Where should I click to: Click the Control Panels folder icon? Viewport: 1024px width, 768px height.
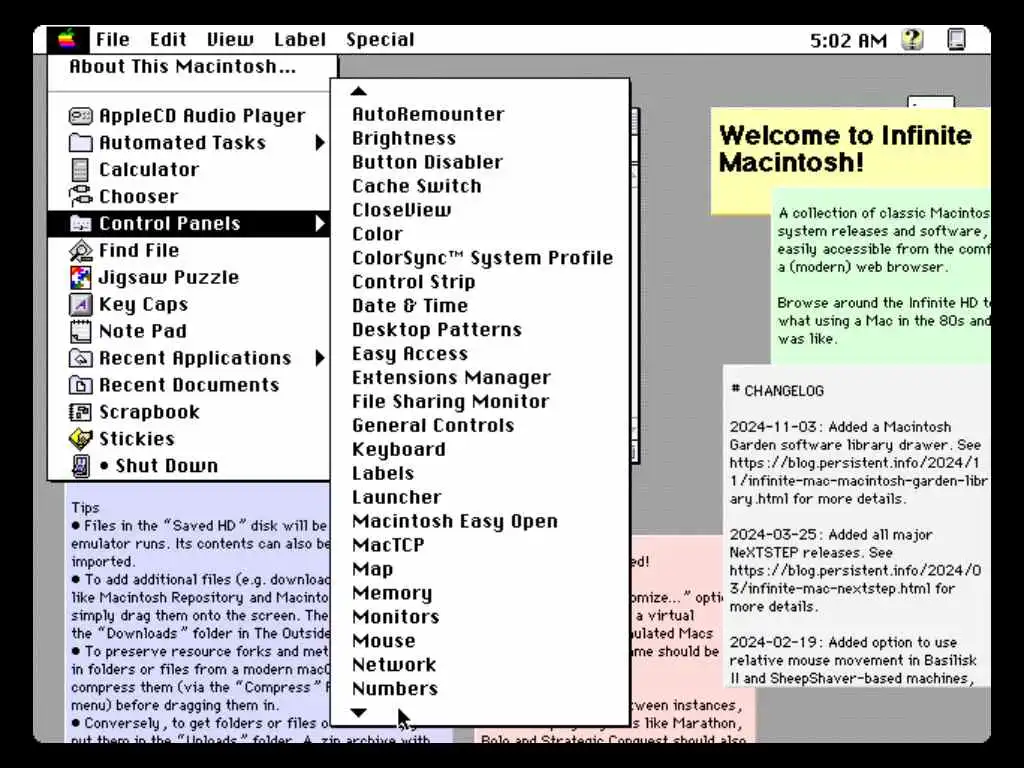coord(80,223)
